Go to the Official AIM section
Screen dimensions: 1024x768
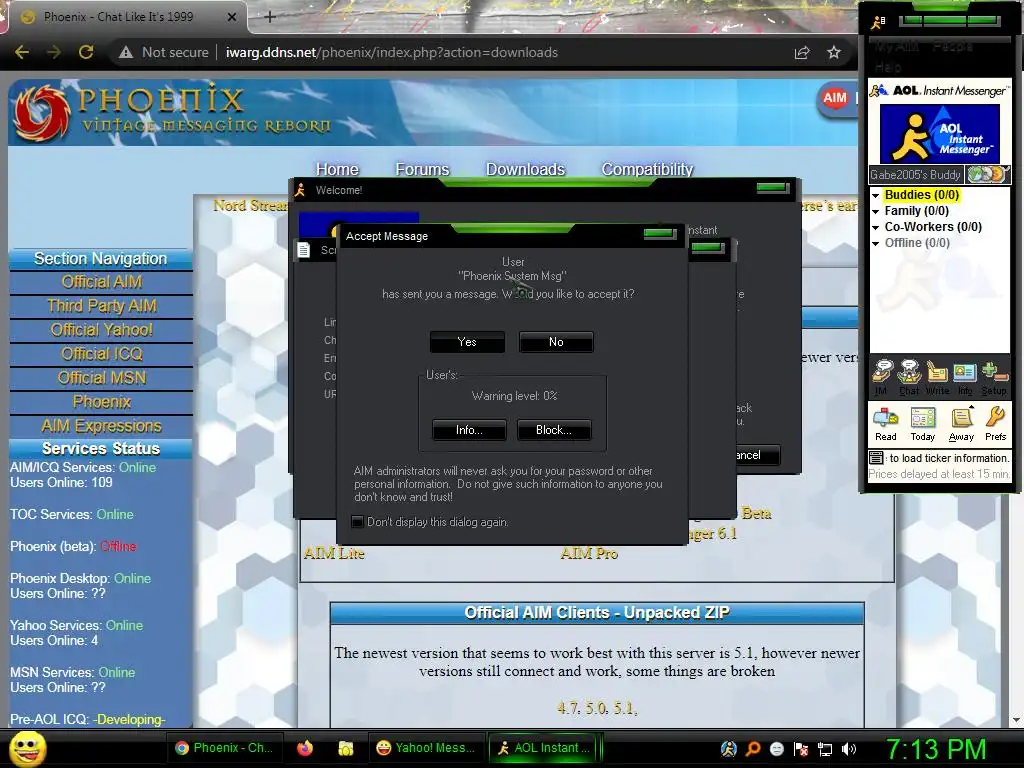101,282
